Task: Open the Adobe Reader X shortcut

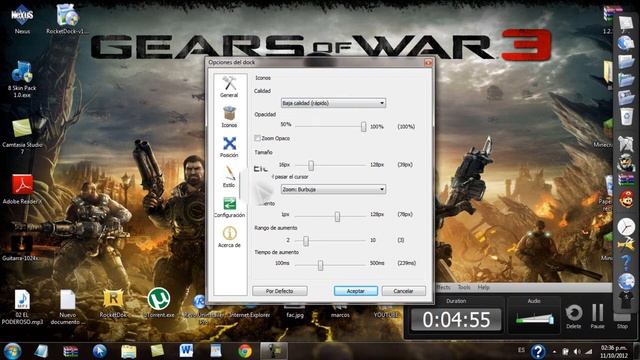Action: (22, 189)
